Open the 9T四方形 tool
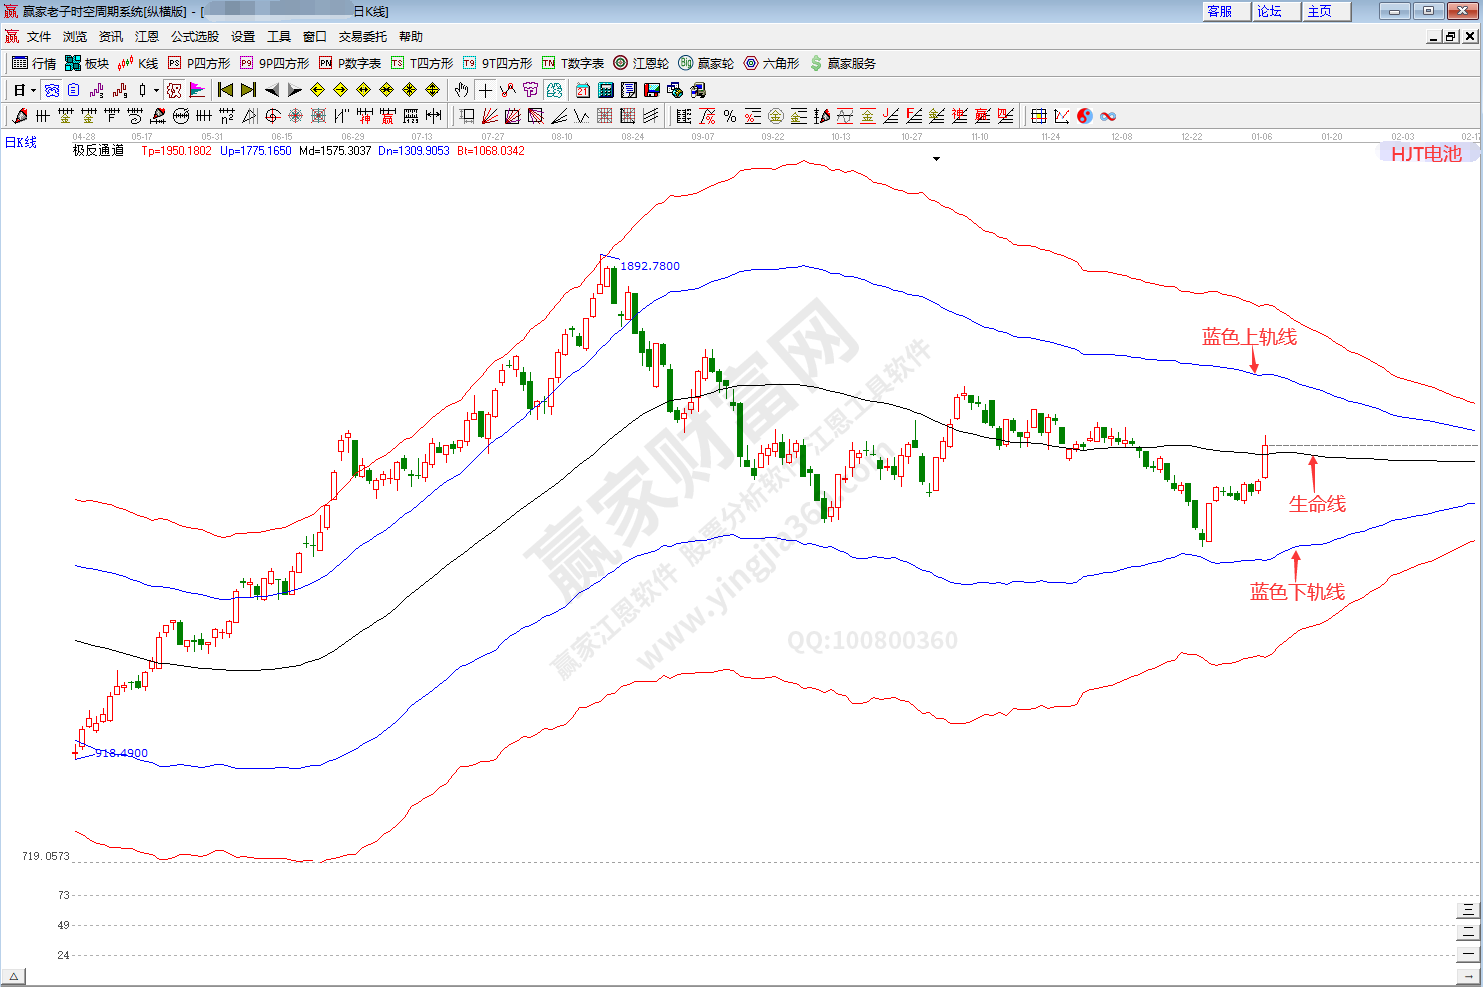The height and width of the screenshot is (987, 1483). click(x=497, y=63)
